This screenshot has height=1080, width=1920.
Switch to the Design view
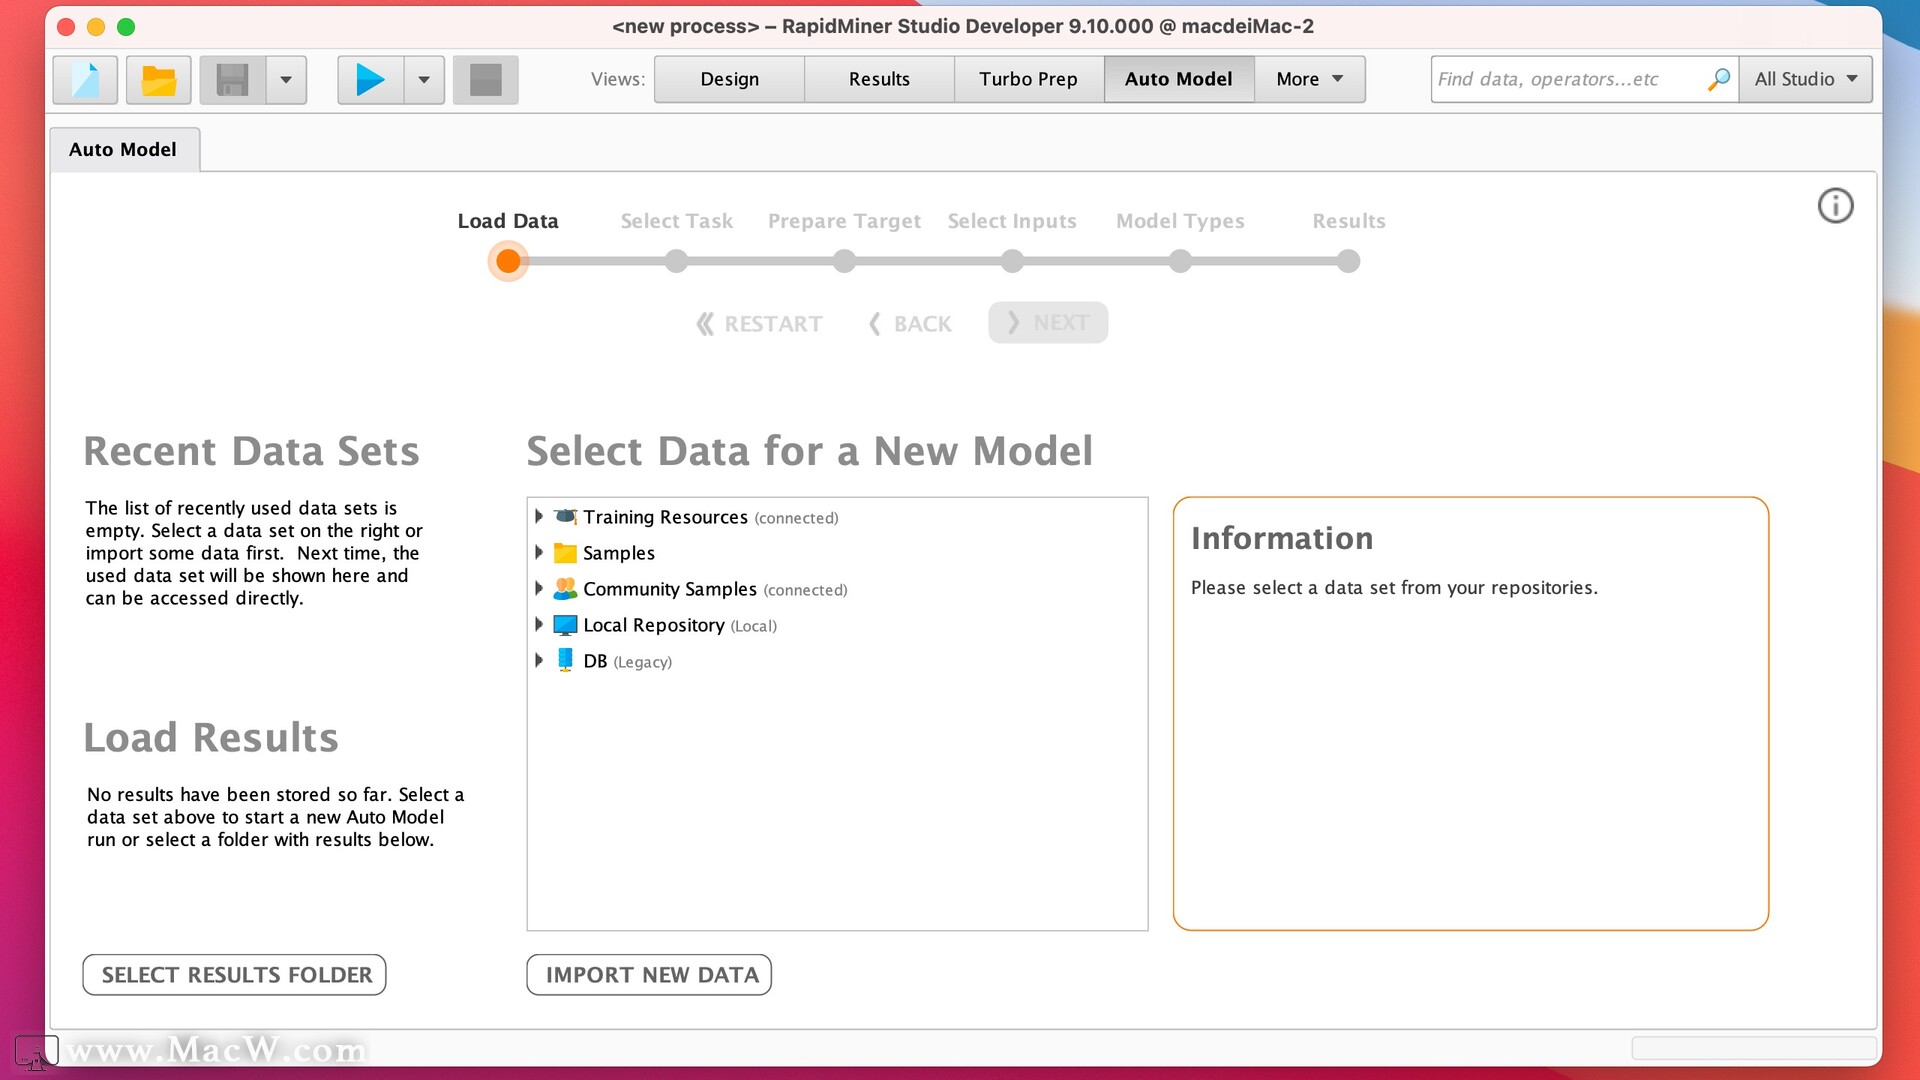tap(729, 79)
